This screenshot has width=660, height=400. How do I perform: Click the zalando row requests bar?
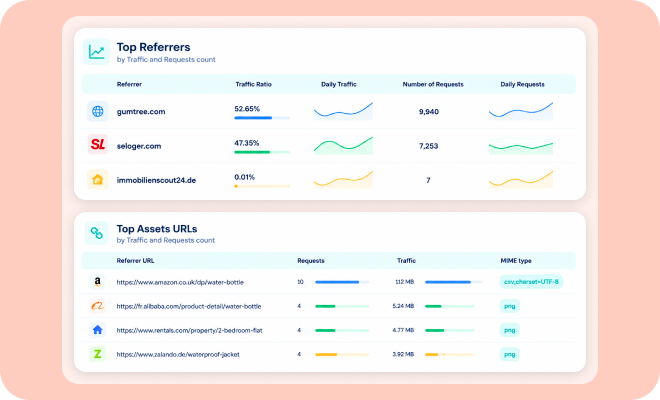pos(342,355)
